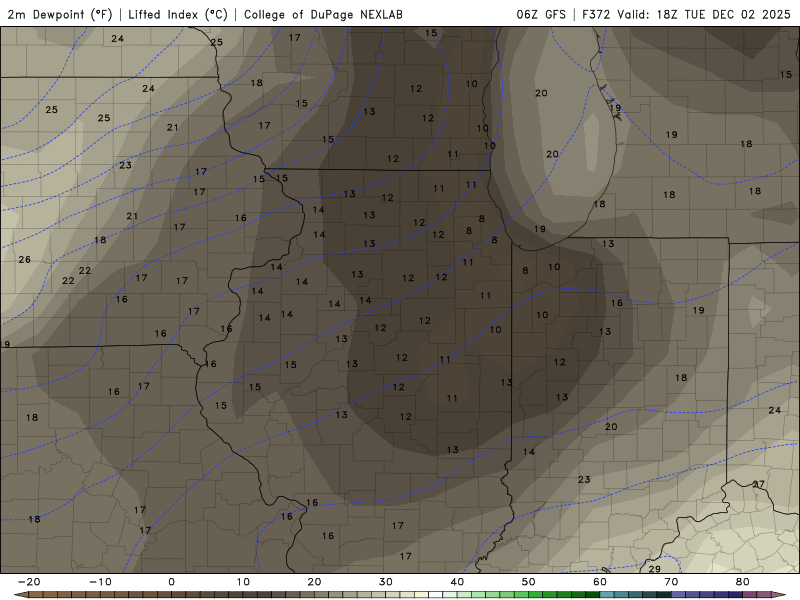The width and height of the screenshot is (800, 600).
Task: Click the 80 label on the color scale
Action: (743, 582)
